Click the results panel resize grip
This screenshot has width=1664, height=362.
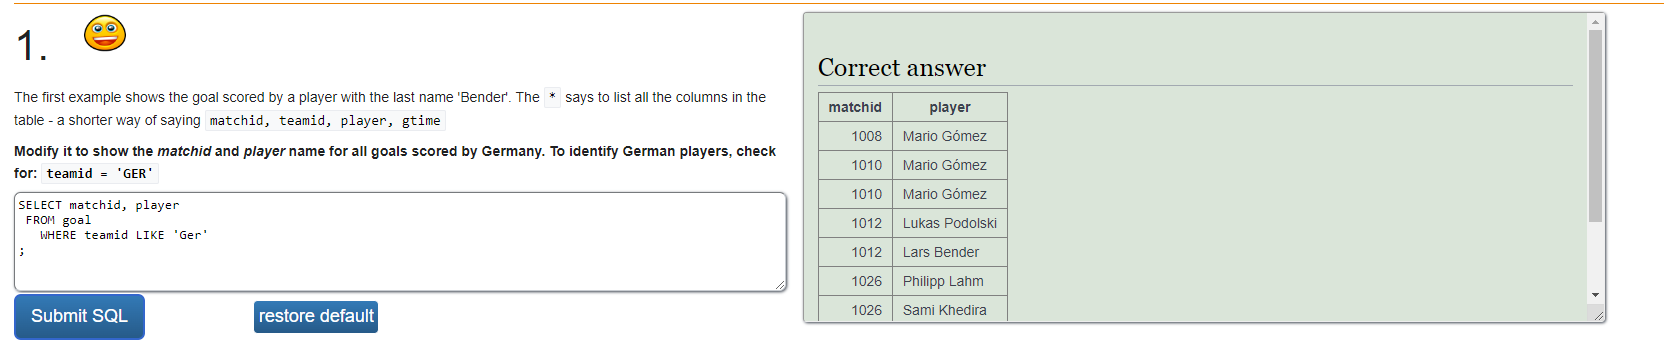click(x=1598, y=315)
